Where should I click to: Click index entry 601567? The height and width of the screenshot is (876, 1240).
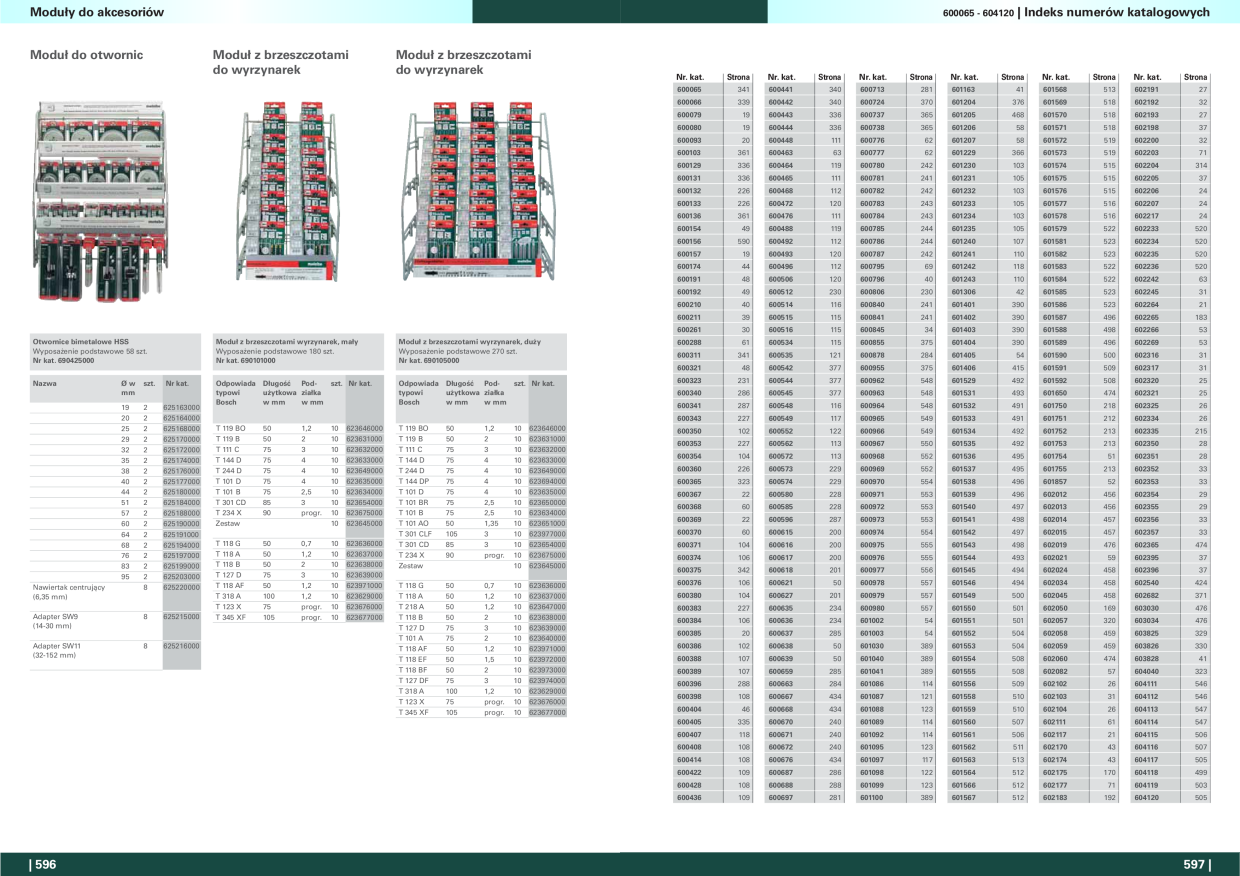pyautogui.click(x=964, y=798)
